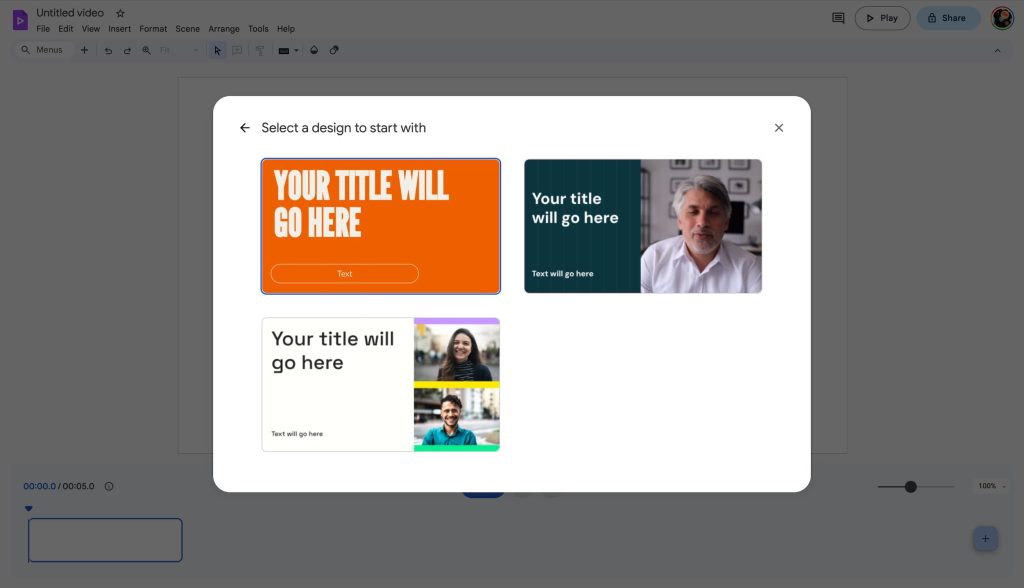The height and width of the screenshot is (588, 1024).
Task: Click the Redo arrow in toolbar
Action: click(x=127, y=50)
